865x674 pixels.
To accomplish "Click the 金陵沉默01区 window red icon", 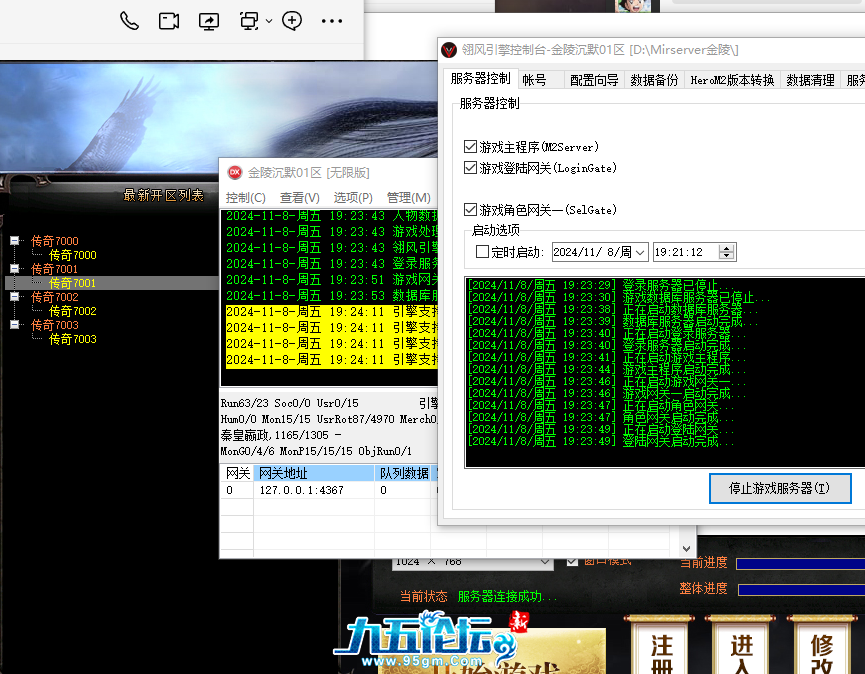I will pos(234,173).
